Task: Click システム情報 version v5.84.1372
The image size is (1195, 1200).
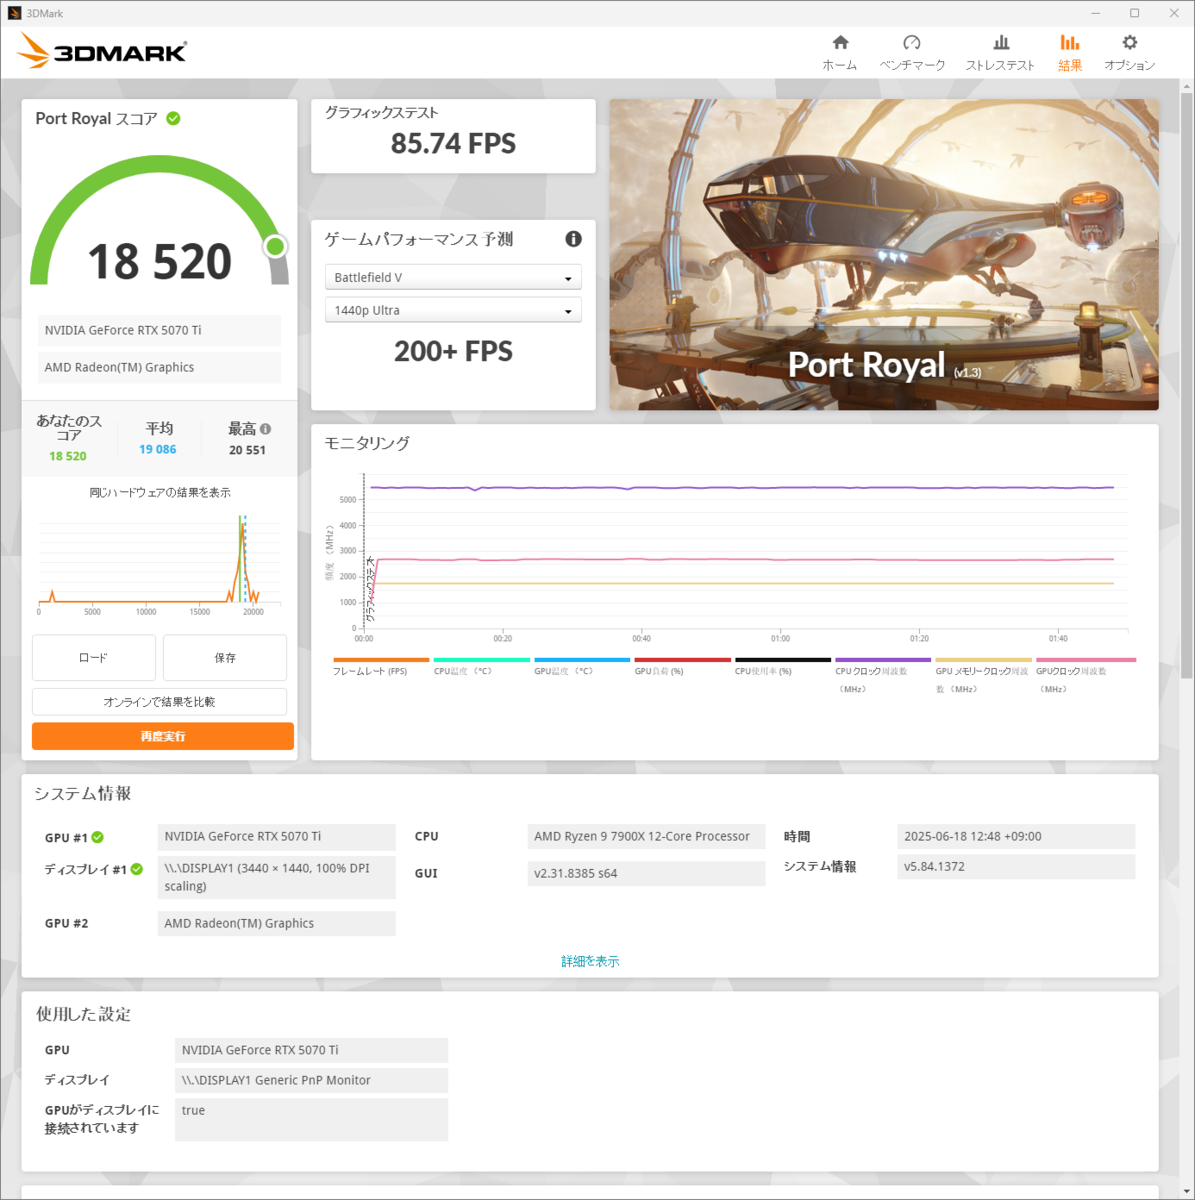Action: pyautogui.click(x=1016, y=866)
